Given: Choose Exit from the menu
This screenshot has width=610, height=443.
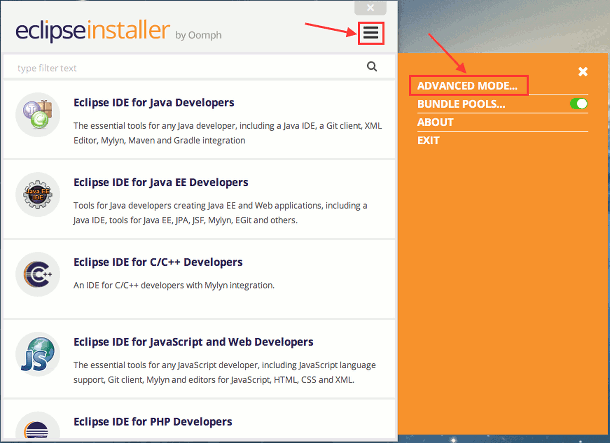Looking at the screenshot, I should pyautogui.click(x=428, y=140).
